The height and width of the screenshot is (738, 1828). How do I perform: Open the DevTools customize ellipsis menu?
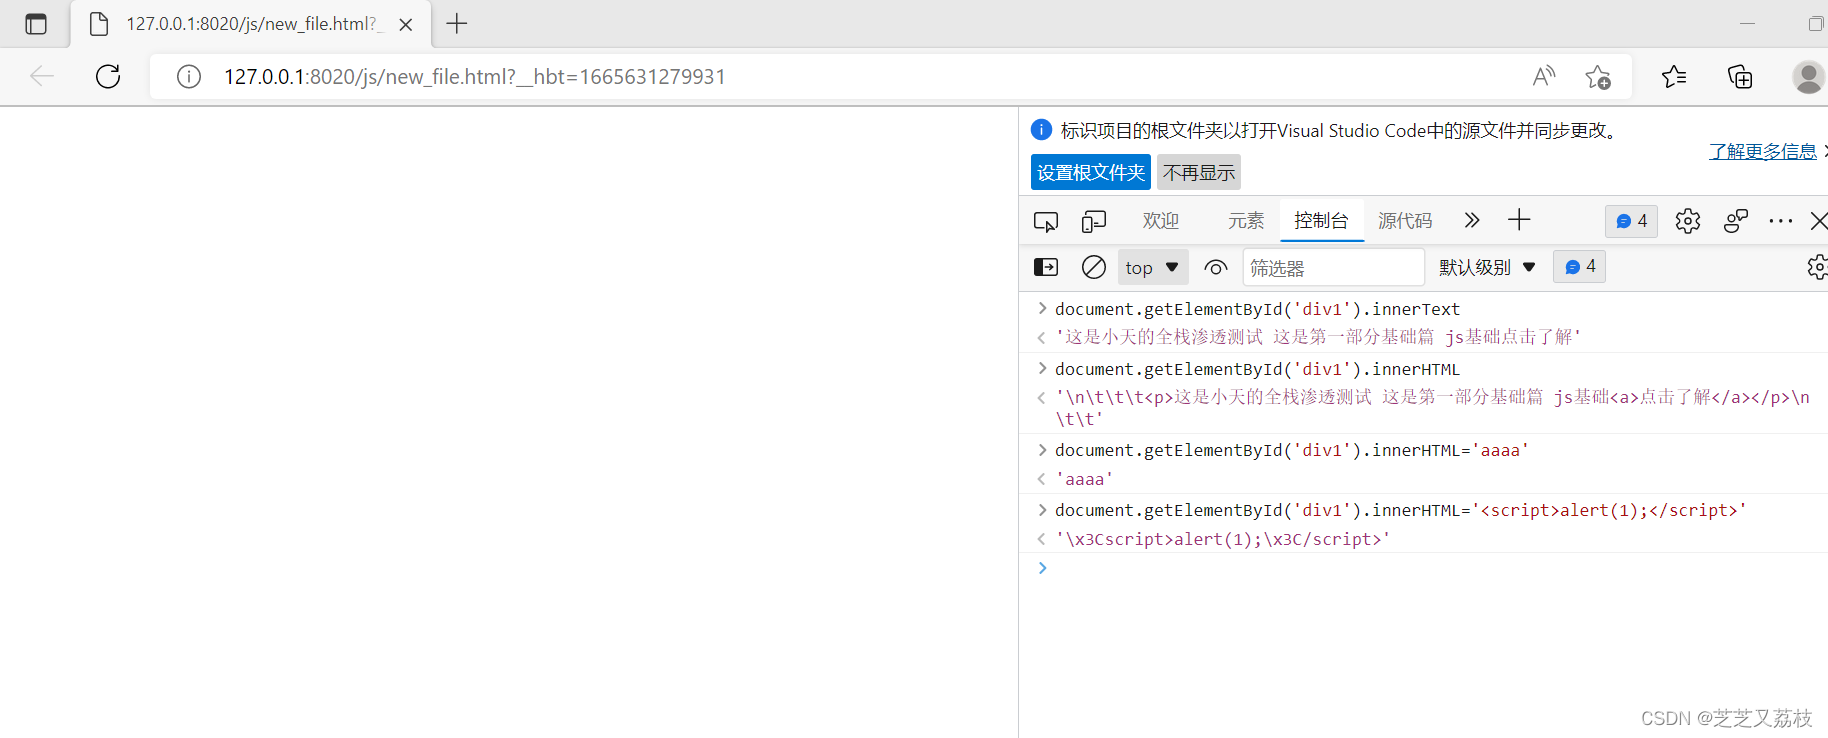click(1780, 221)
